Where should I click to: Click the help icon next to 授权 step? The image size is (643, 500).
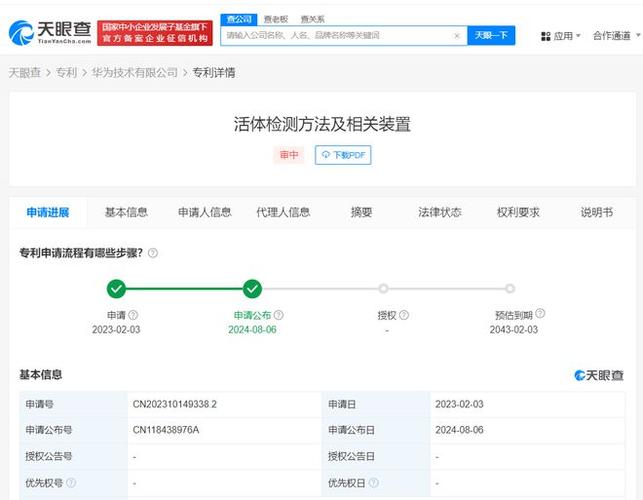point(404,315)
